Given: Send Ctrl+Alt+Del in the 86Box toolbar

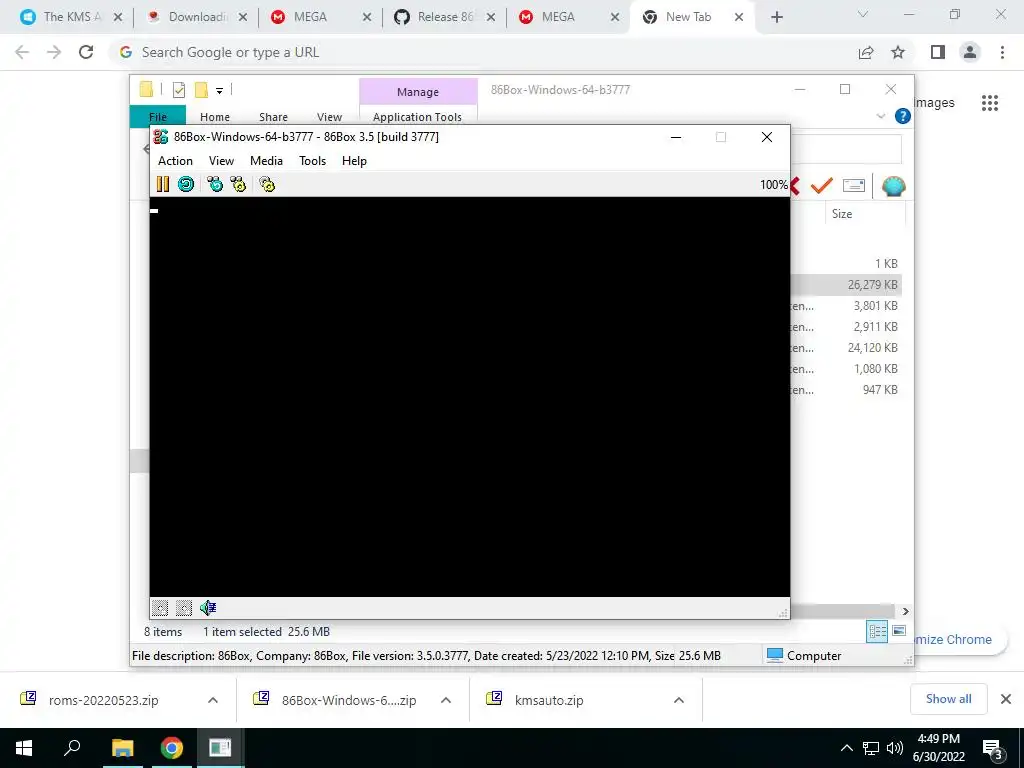Looking at the screenshot, I should click(x=215, y=184).
